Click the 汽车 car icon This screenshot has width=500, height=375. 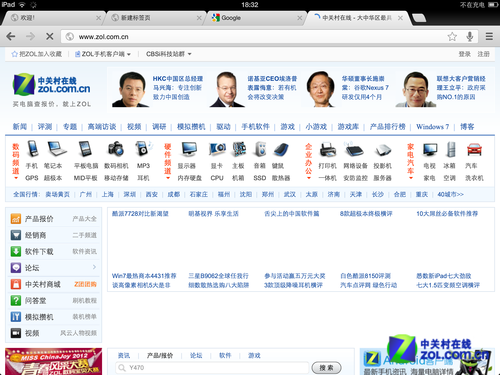pyautogui.click(x=474, y=149)
